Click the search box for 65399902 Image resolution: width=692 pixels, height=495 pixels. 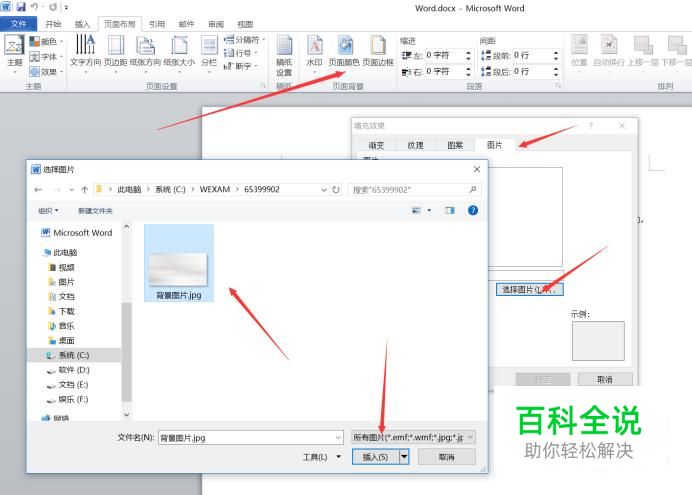coord(414,190)
